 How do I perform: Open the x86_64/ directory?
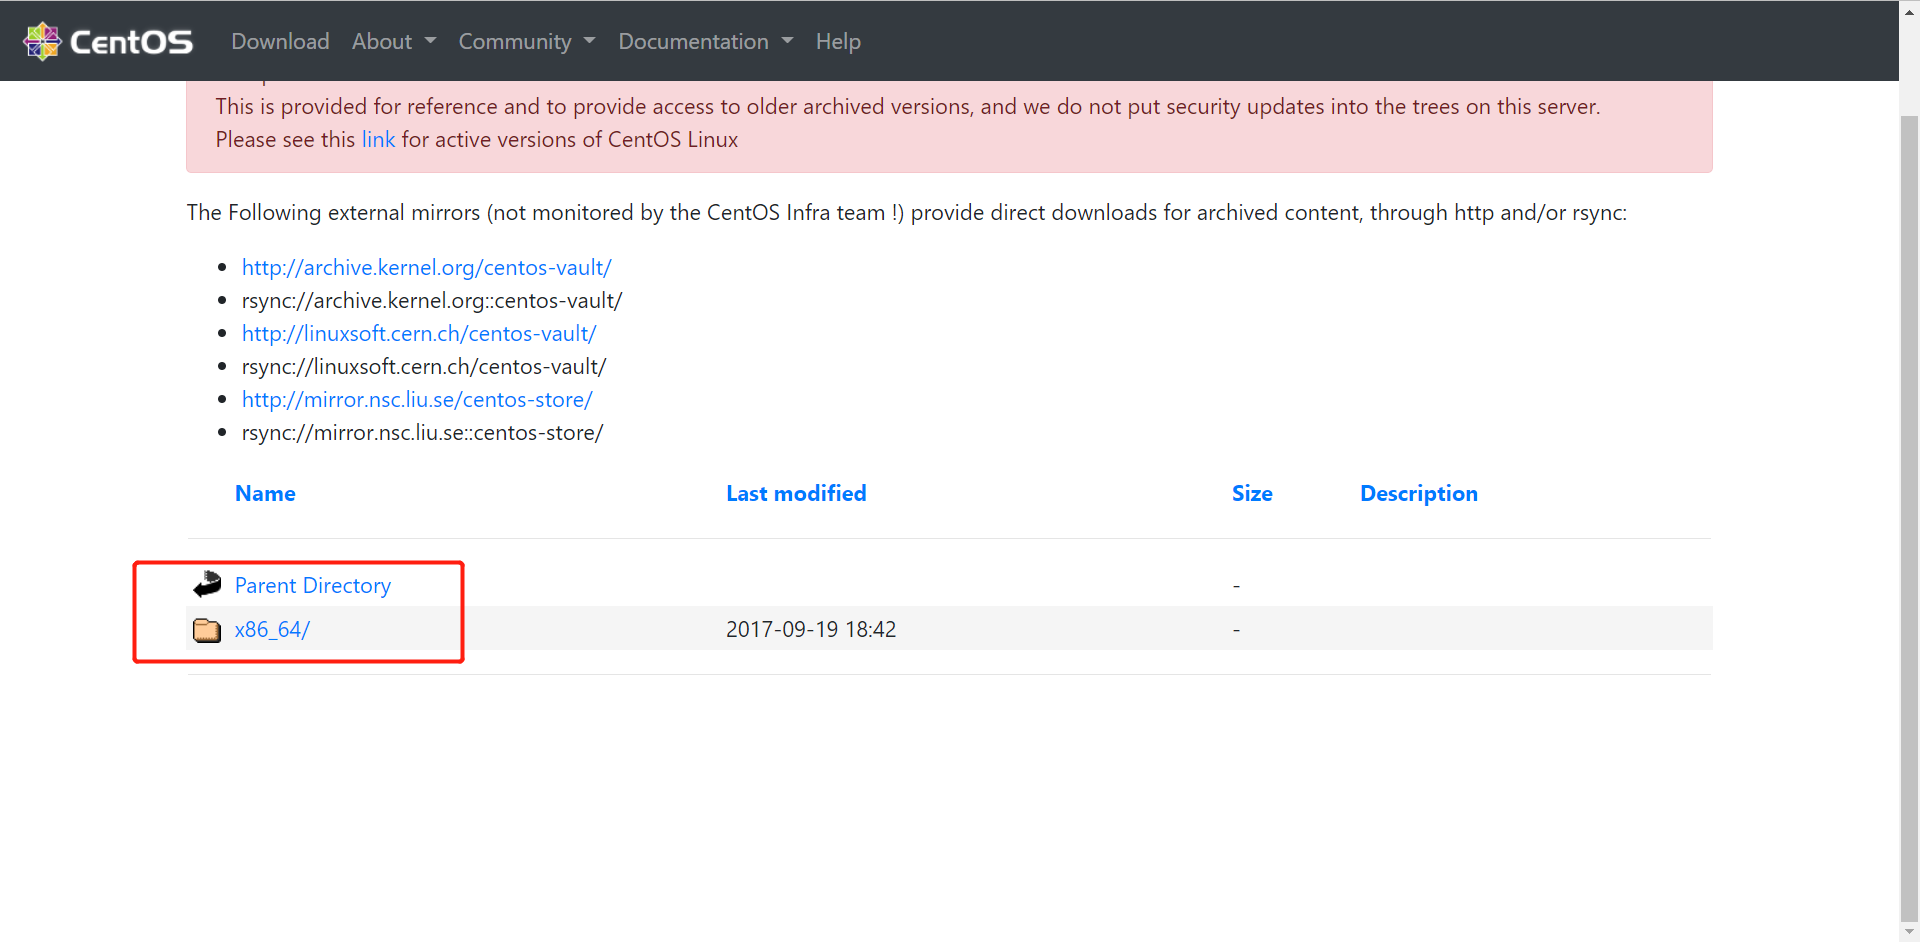(272, 629)
